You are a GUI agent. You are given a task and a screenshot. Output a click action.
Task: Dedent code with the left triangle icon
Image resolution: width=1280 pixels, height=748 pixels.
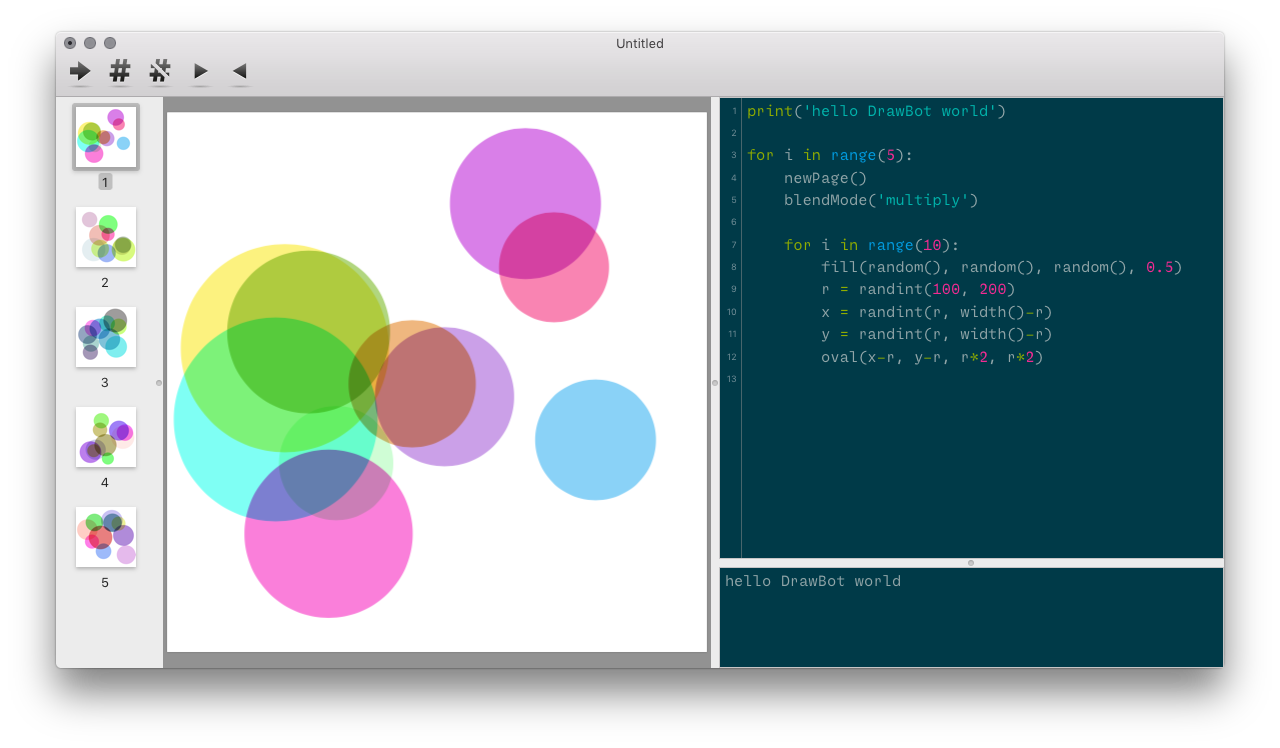pyautogui.click(x=240, y=71)
